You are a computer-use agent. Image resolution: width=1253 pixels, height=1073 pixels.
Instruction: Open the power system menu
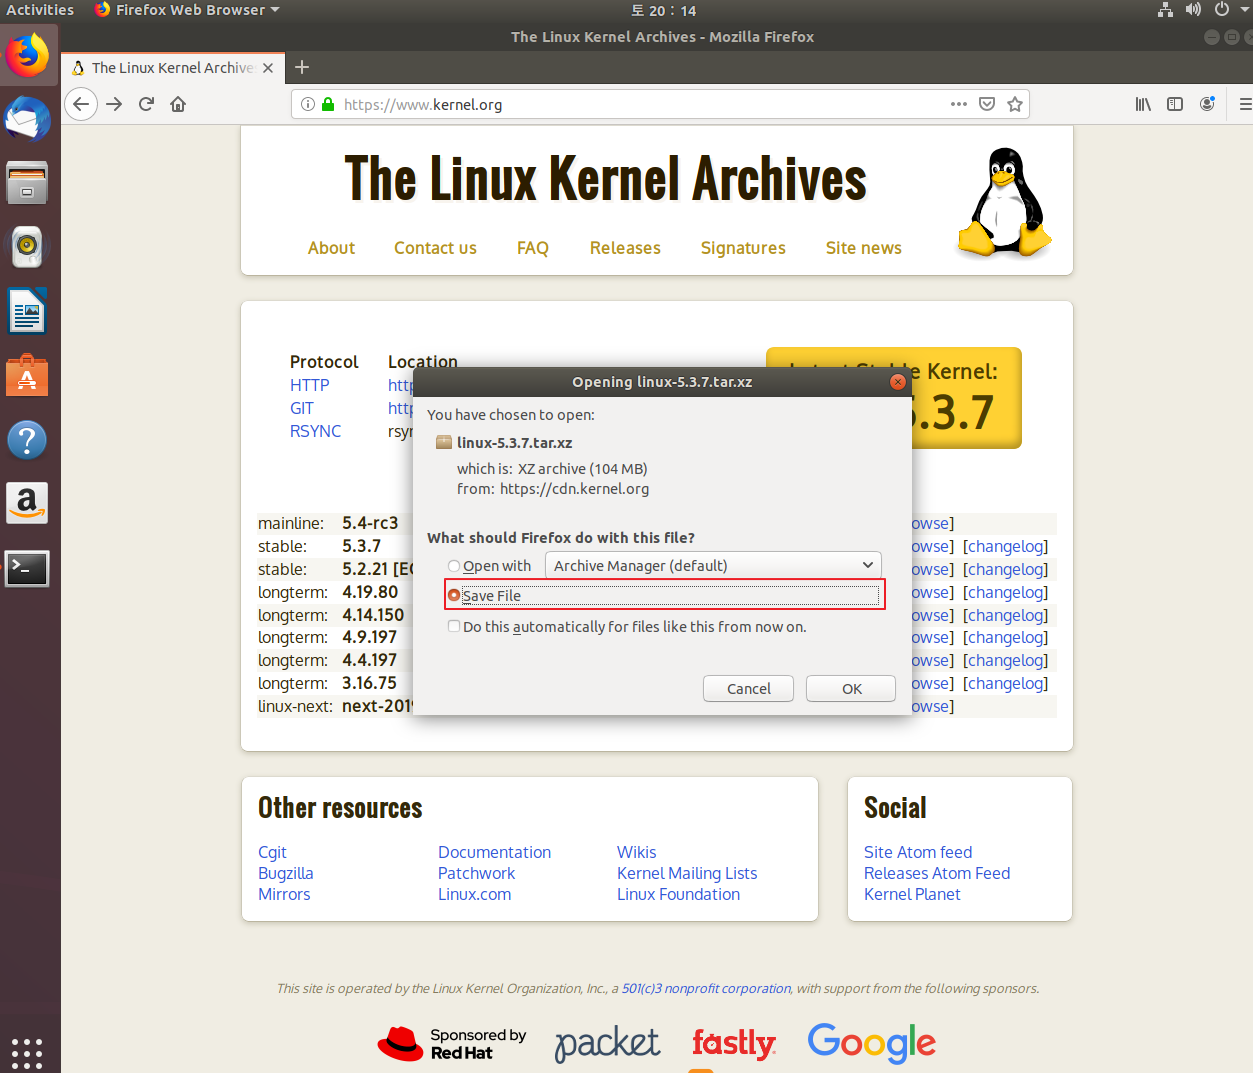point(1221,10)
